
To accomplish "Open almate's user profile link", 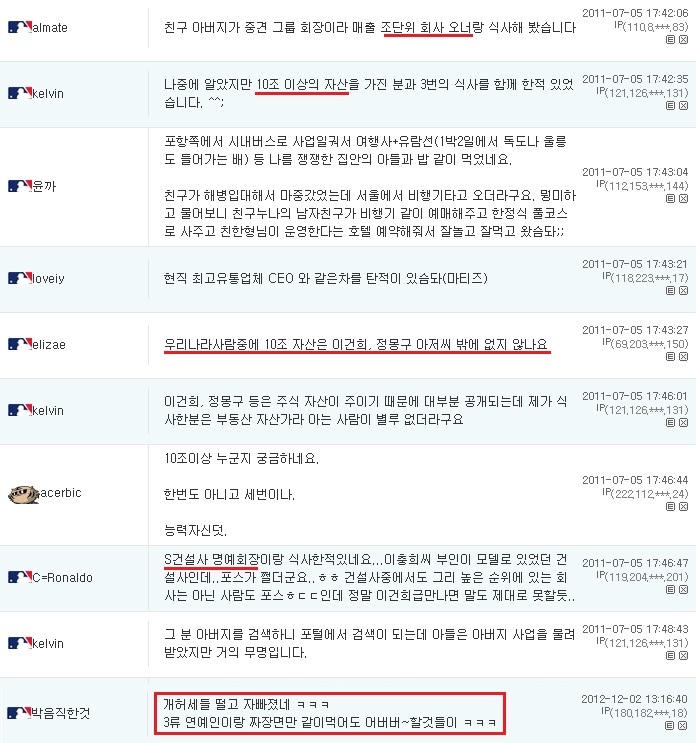I will point(50,27).
